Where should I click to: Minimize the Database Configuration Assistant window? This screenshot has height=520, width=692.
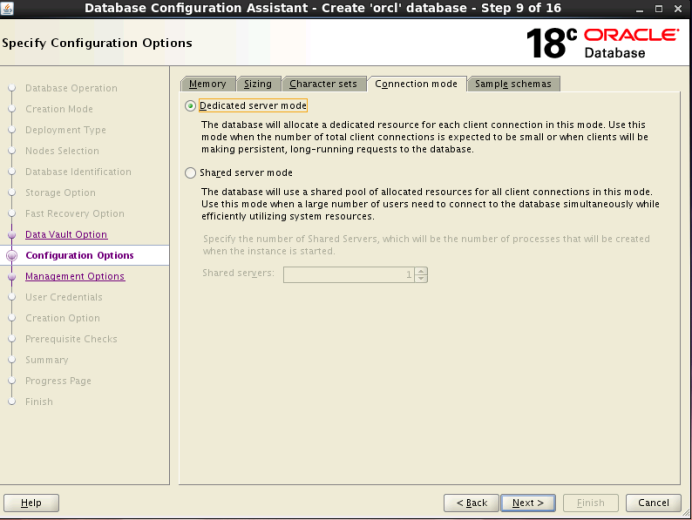pos(639,8)
